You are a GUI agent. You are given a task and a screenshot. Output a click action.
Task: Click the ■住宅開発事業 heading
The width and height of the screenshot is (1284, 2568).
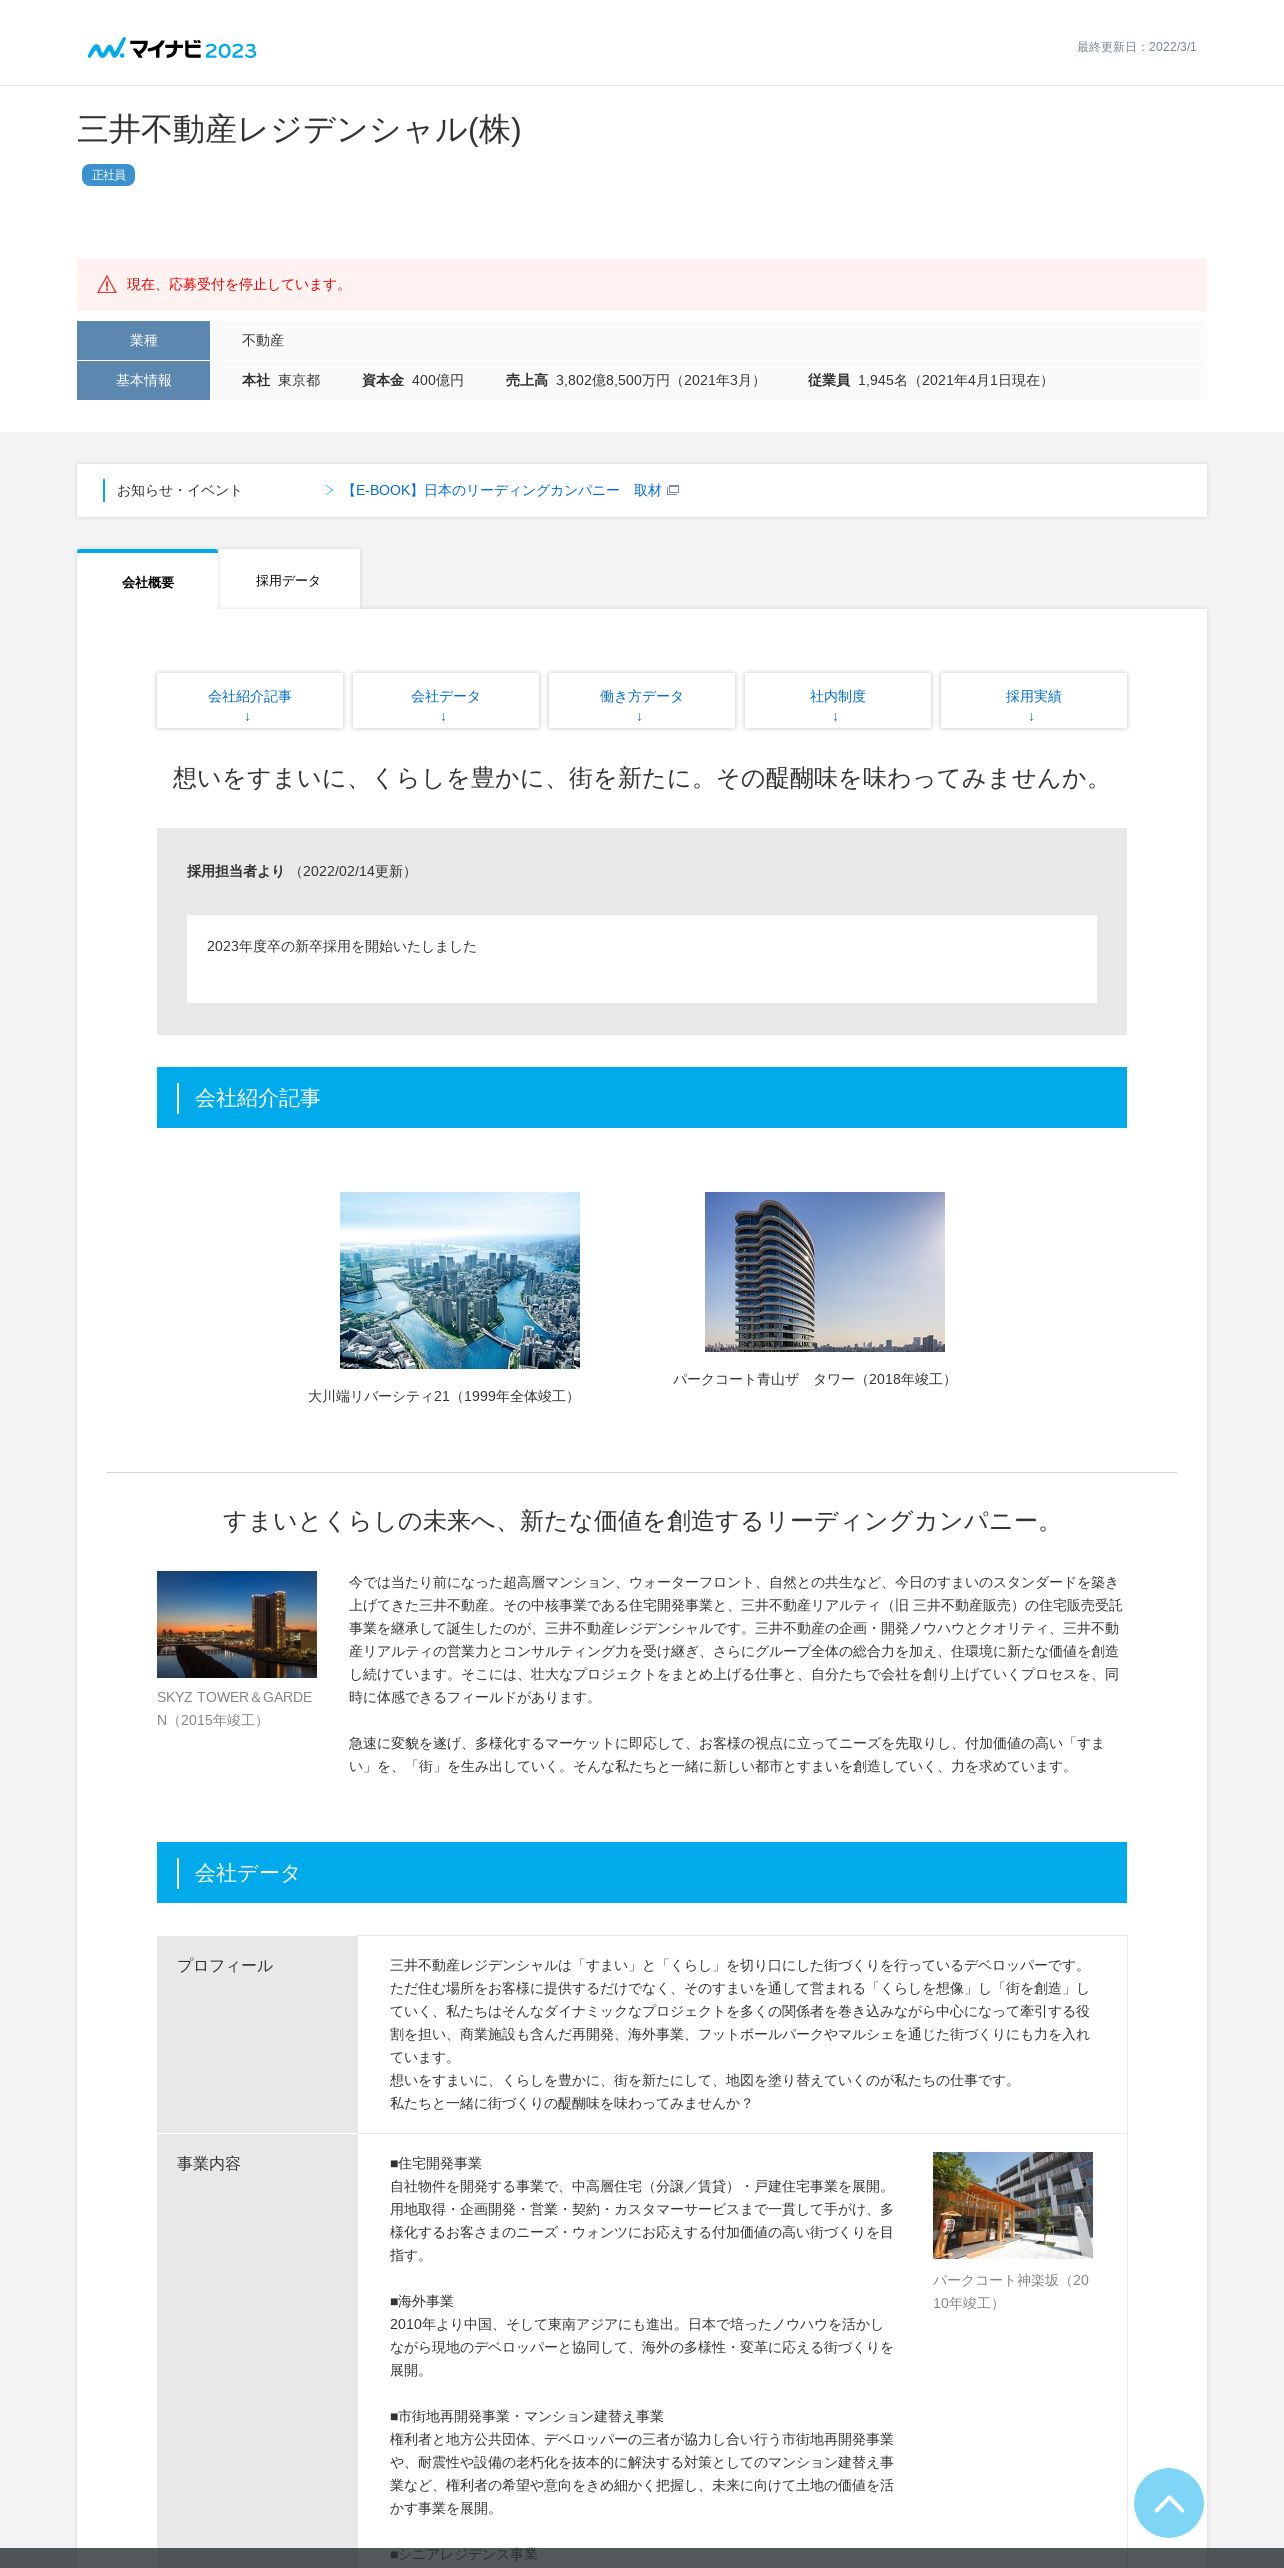point(436,2163)
